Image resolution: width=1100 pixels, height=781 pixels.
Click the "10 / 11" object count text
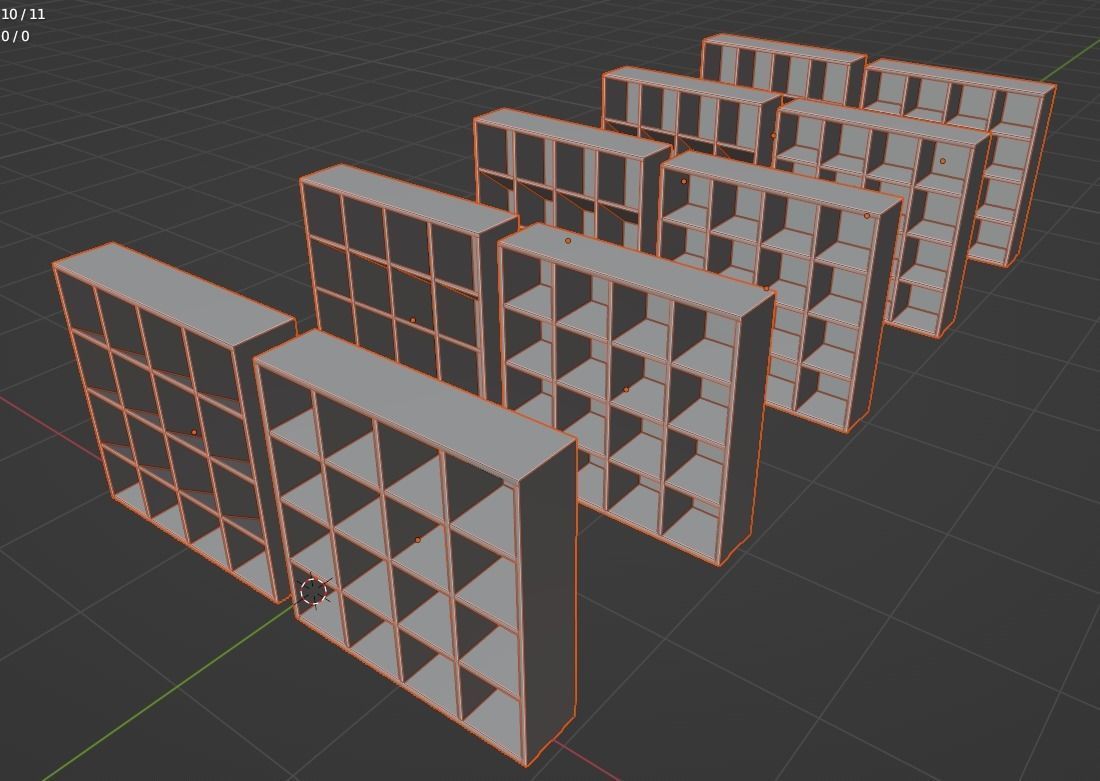(x=23, y=14)
